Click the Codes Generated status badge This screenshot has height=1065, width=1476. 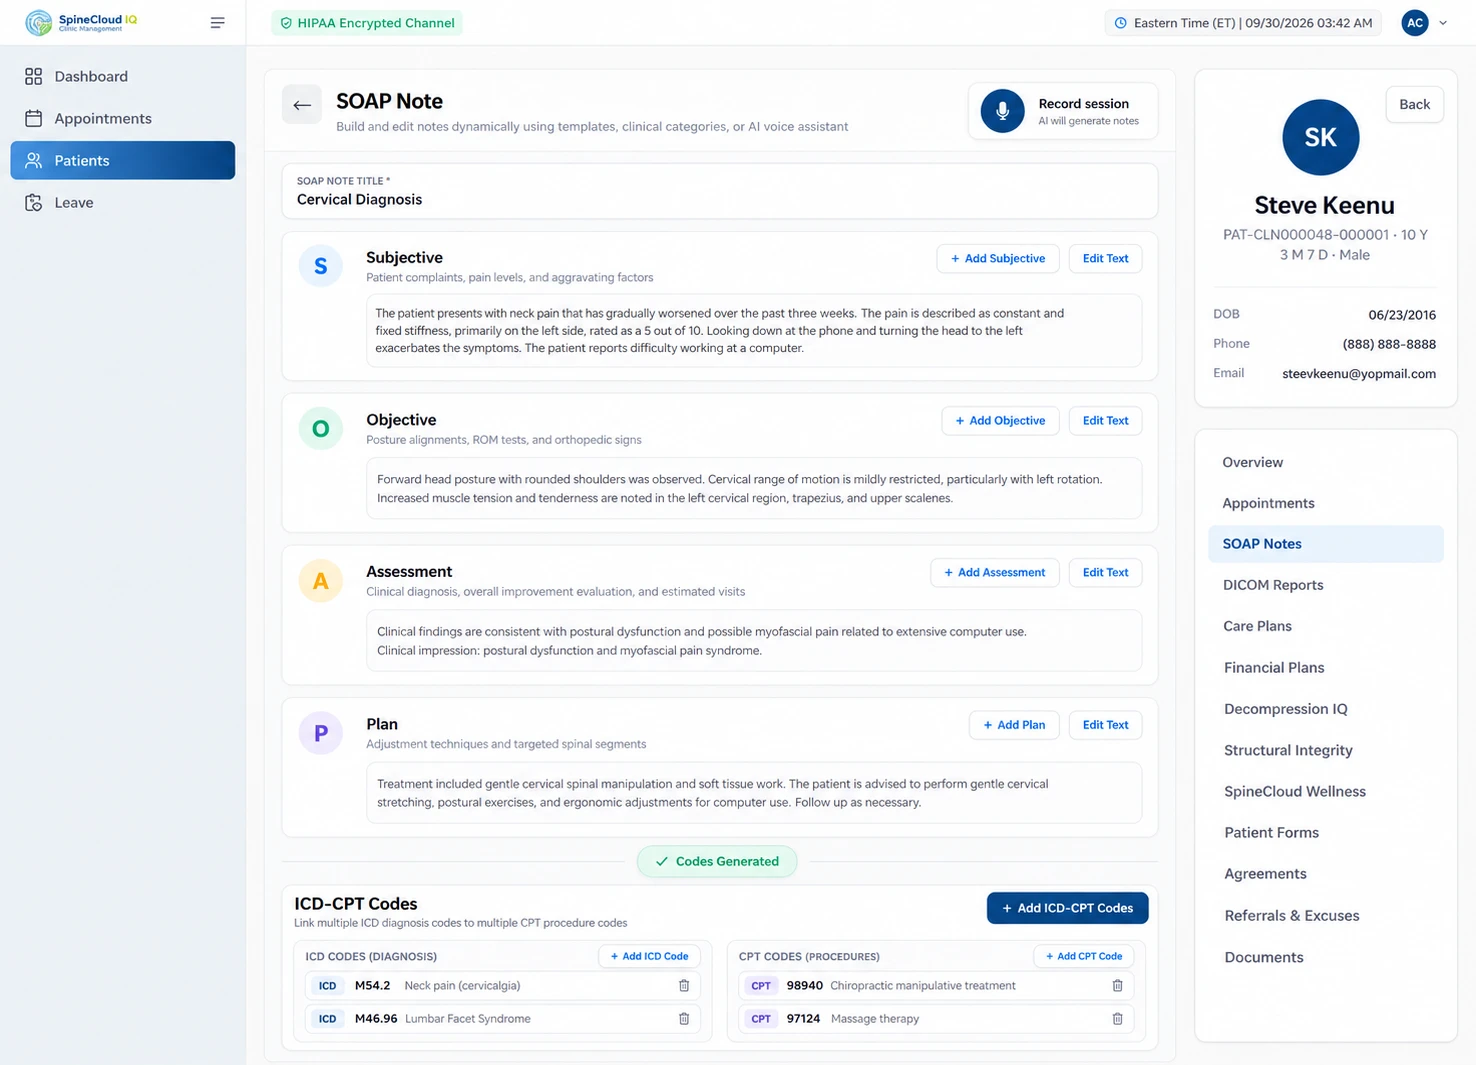click(717, 861)
